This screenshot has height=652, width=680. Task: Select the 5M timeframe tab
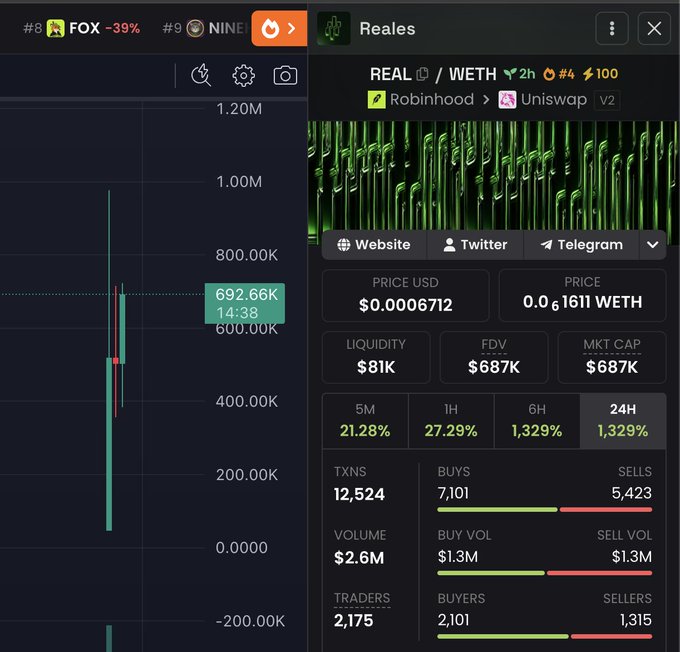(x=365, y=420)
